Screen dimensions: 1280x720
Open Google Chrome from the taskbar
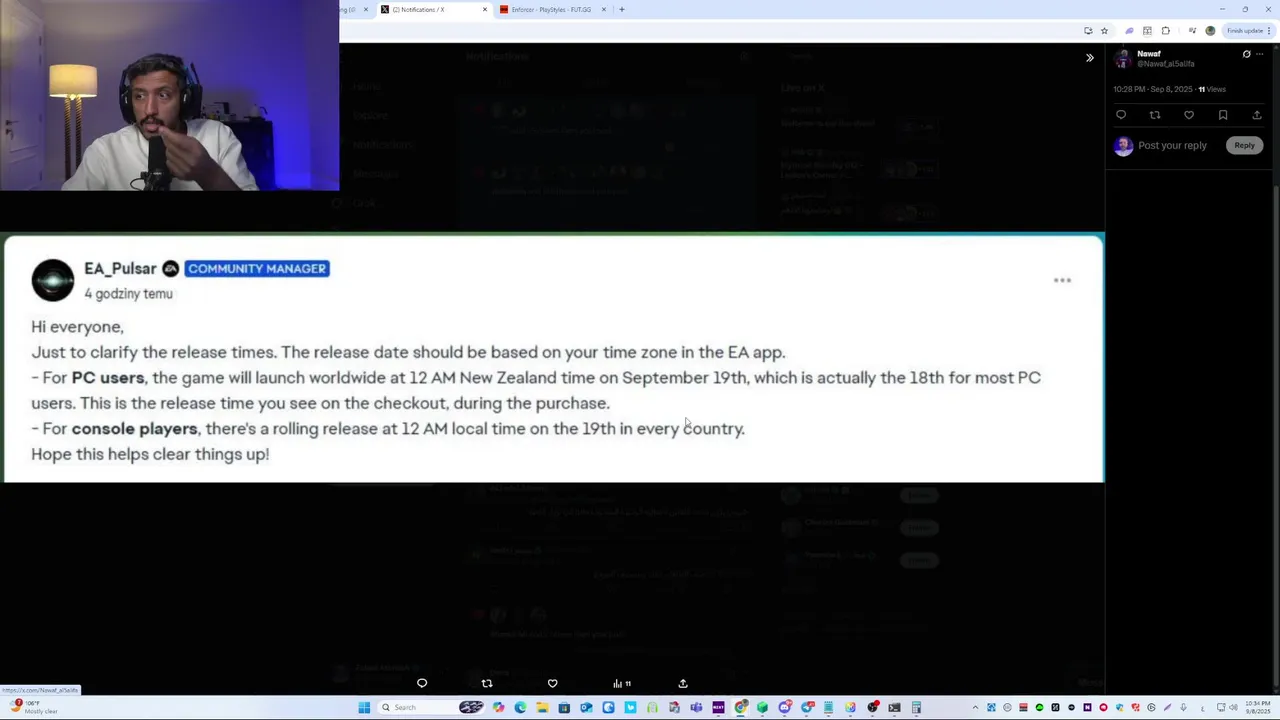[740, 707]
